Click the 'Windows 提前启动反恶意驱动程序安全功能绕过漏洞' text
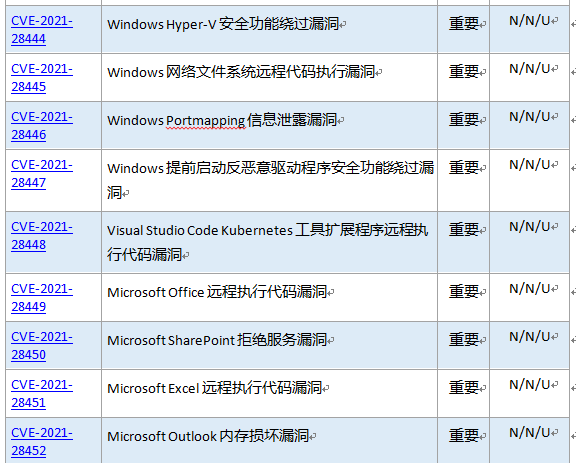This screenshot has height=463, width=576. pyautogui.click(x=270, y=180)
